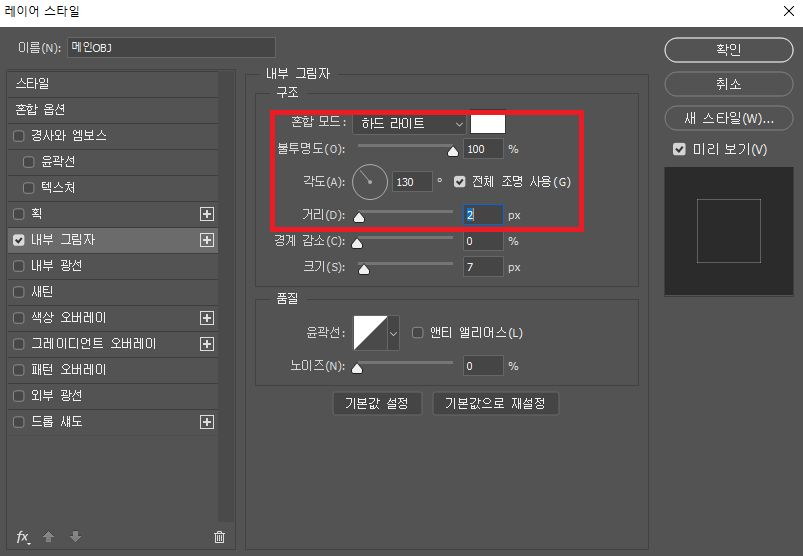Click the 경계 감소 value field
The image size is (803, 556).
coord(483,241)
